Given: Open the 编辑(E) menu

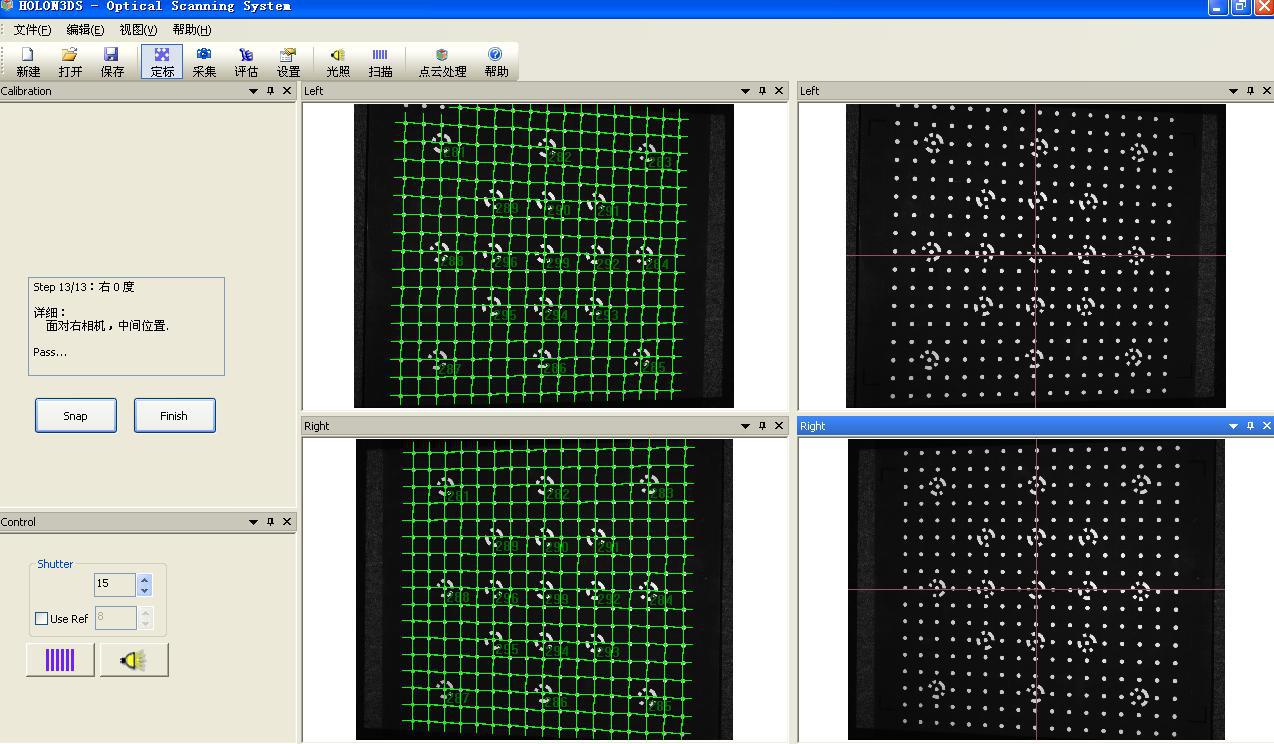Looking at the screenshot, I should point(85,30).
